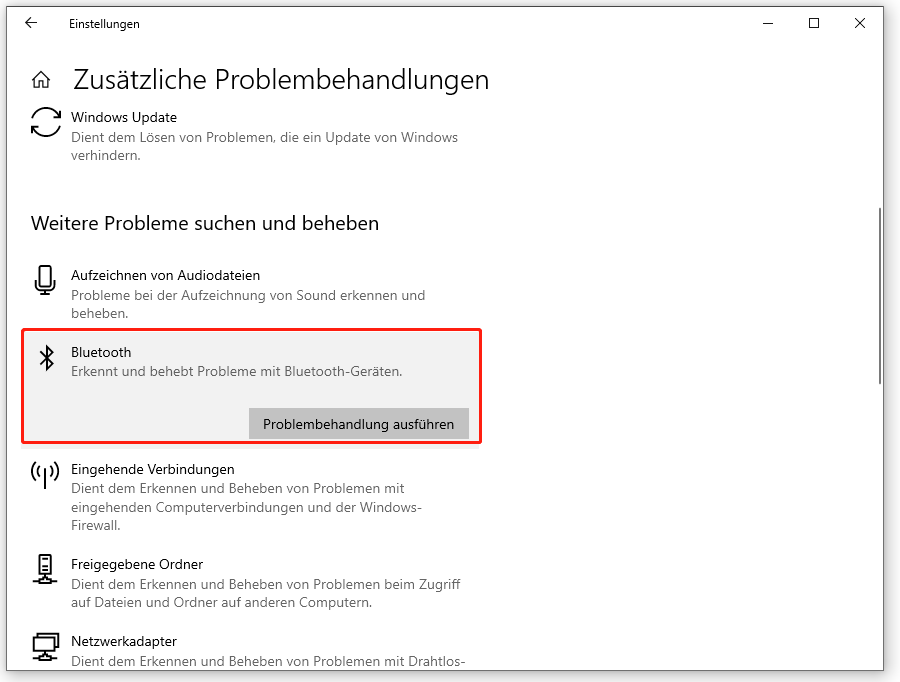The width and height of the screenshot is (900, 682).
Task: Click the antenna icon for Eingehende Verbindungen
Action: (x=46, y=474)
